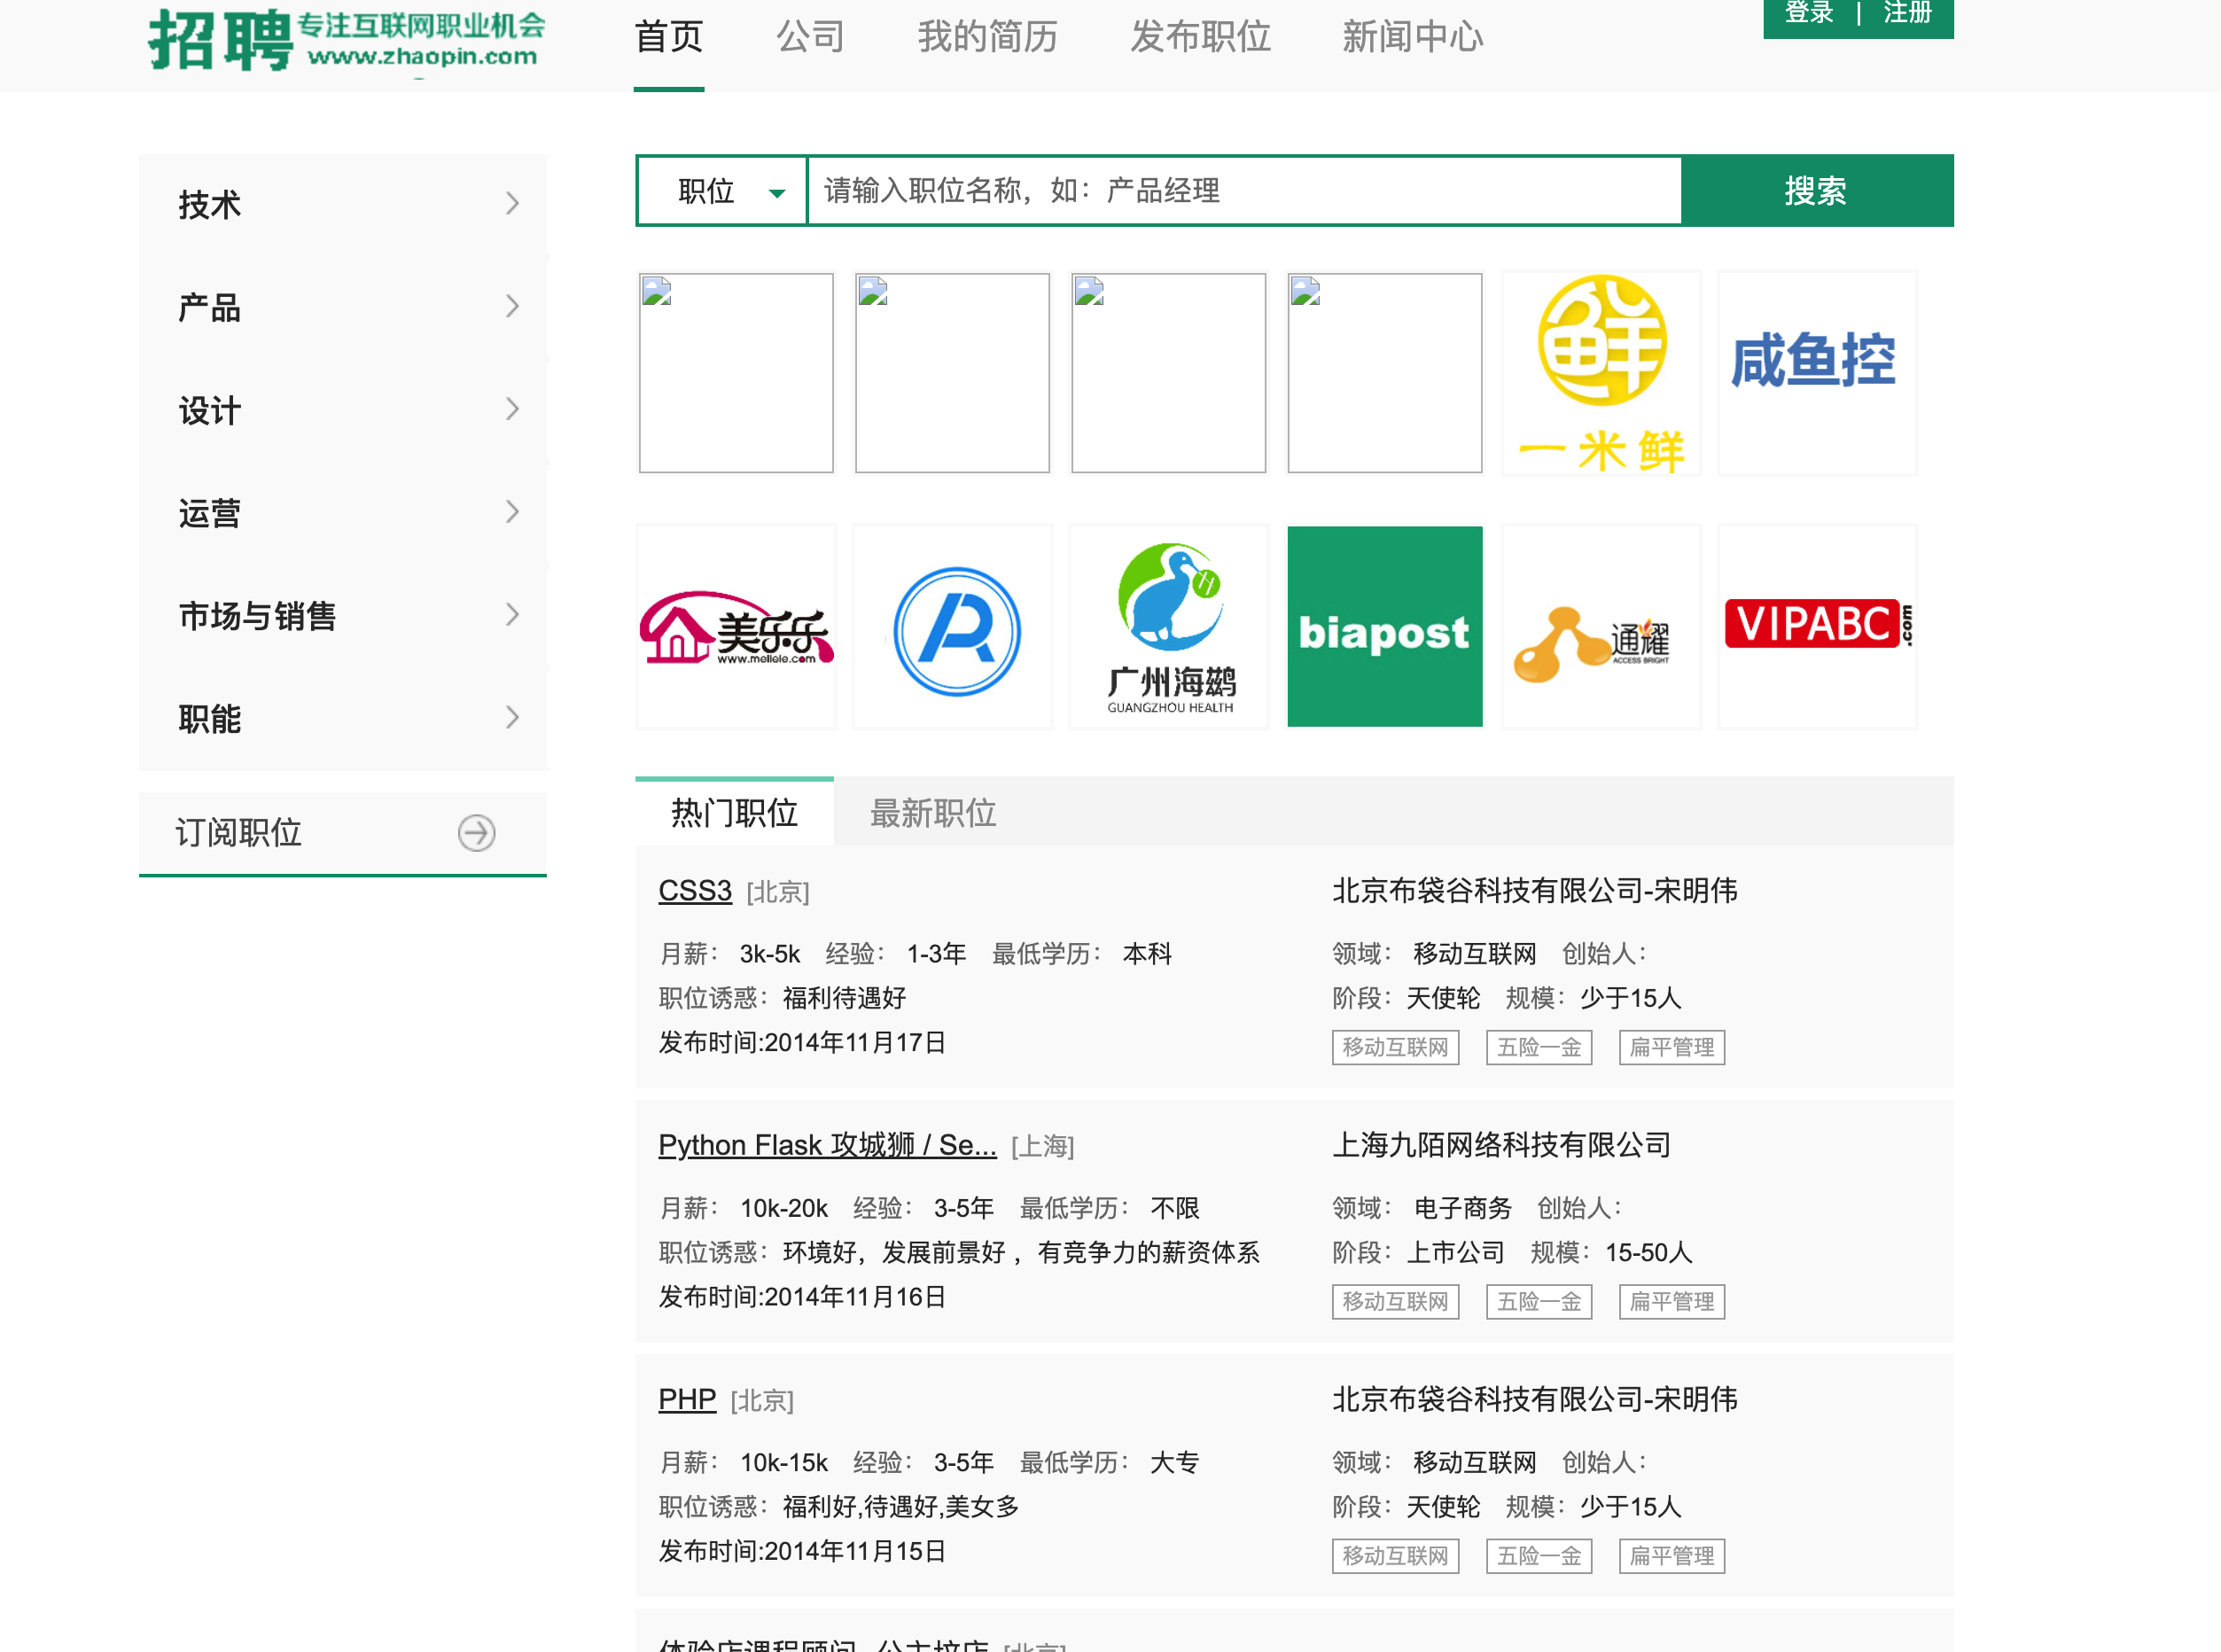The image size is (2221, 1652).
Task: Open the 咸鱼控 company logo
Action: pos(1816,373)
